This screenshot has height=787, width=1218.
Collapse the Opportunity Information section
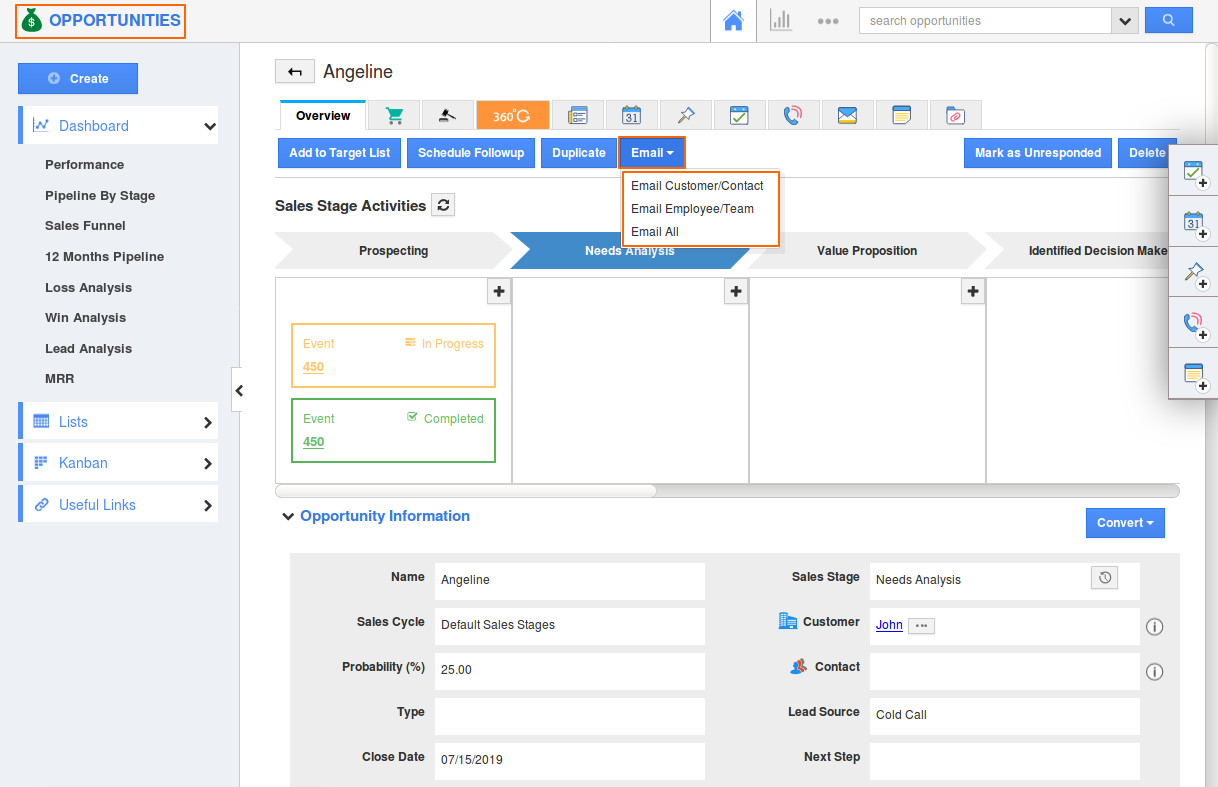(288, 517)
